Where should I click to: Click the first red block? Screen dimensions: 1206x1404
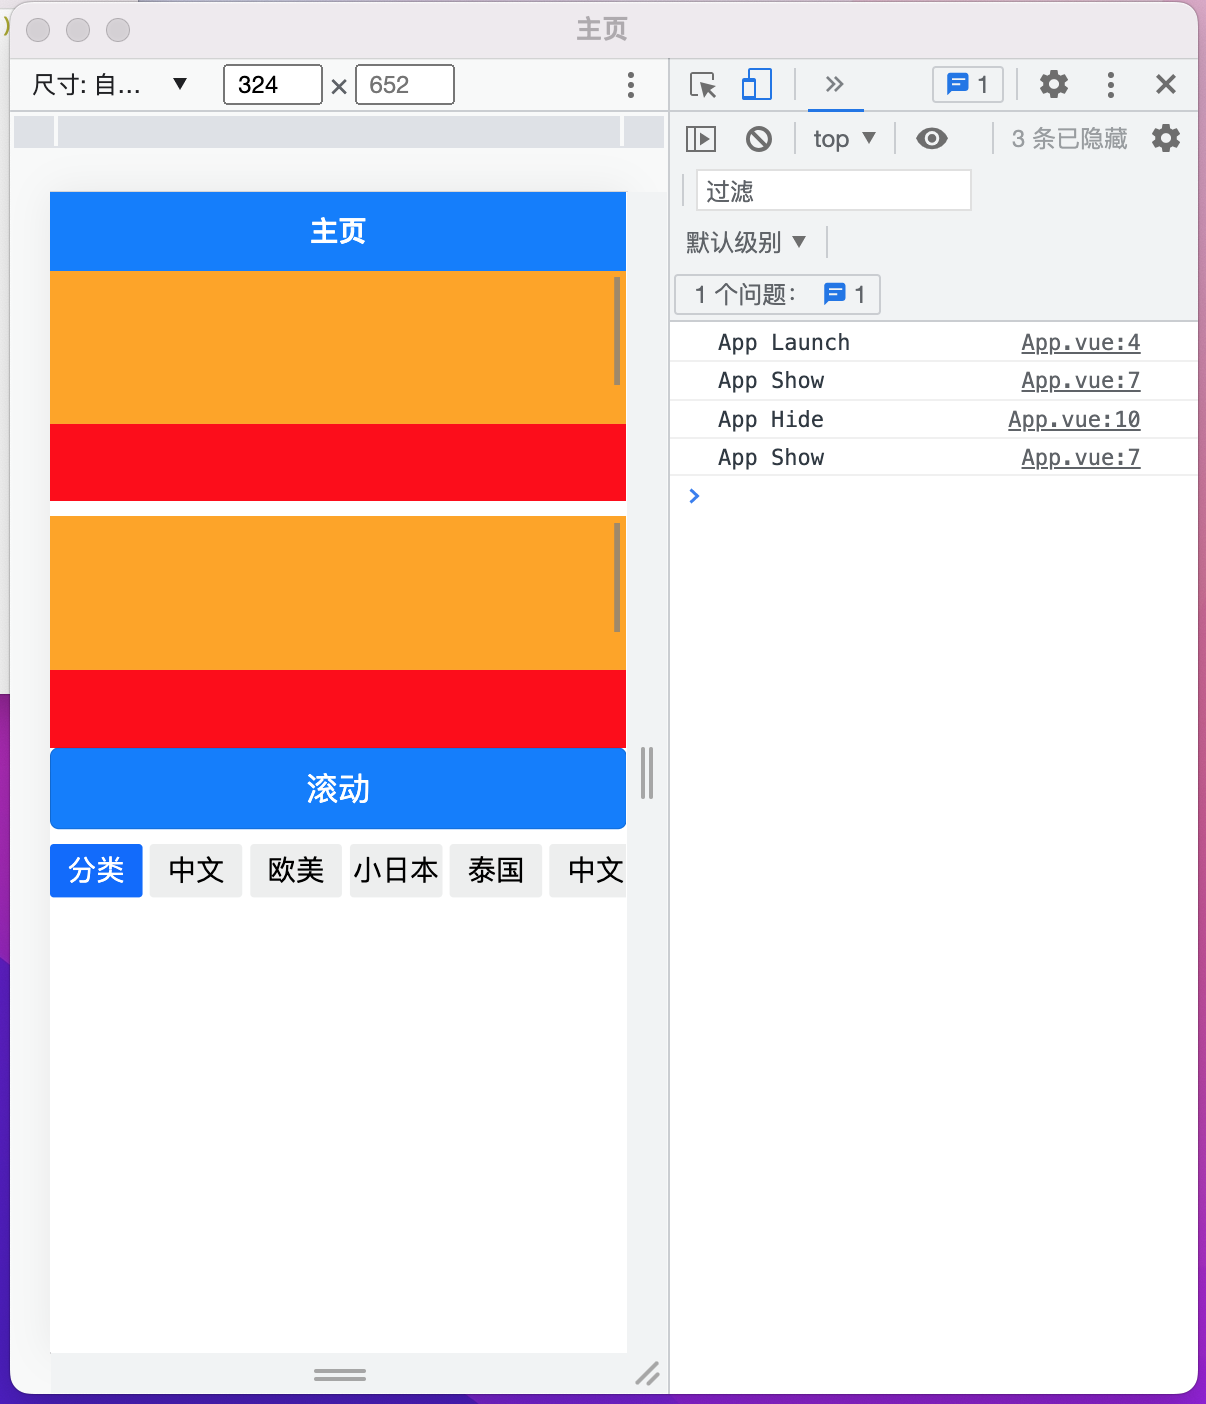pos(338,462)
